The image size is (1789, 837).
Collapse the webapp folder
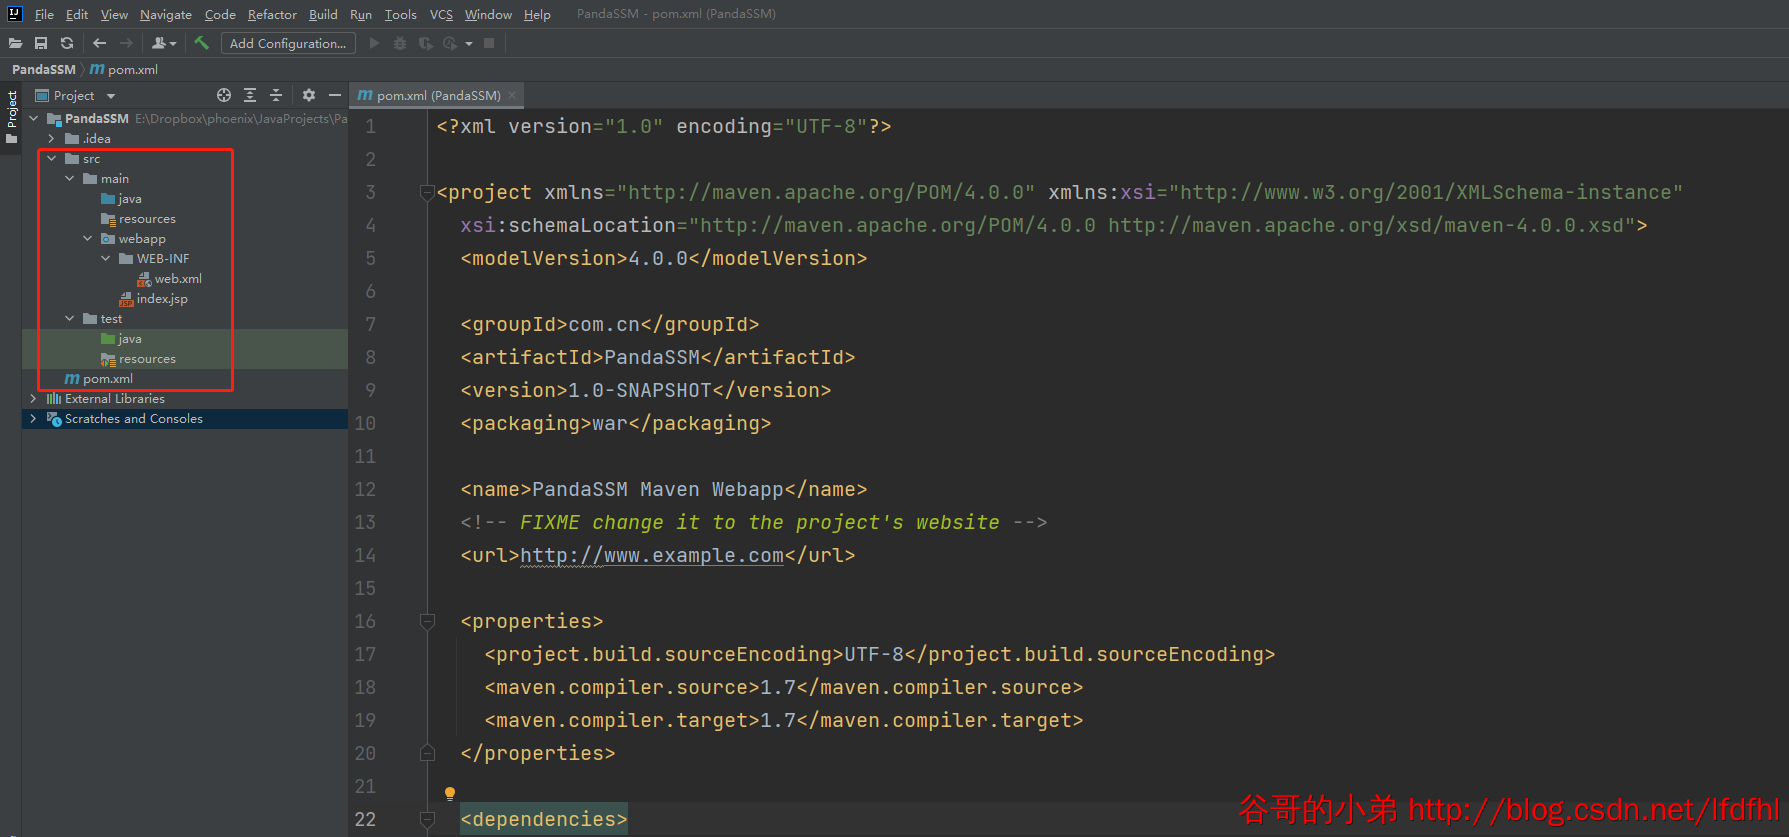coord(87,238)
